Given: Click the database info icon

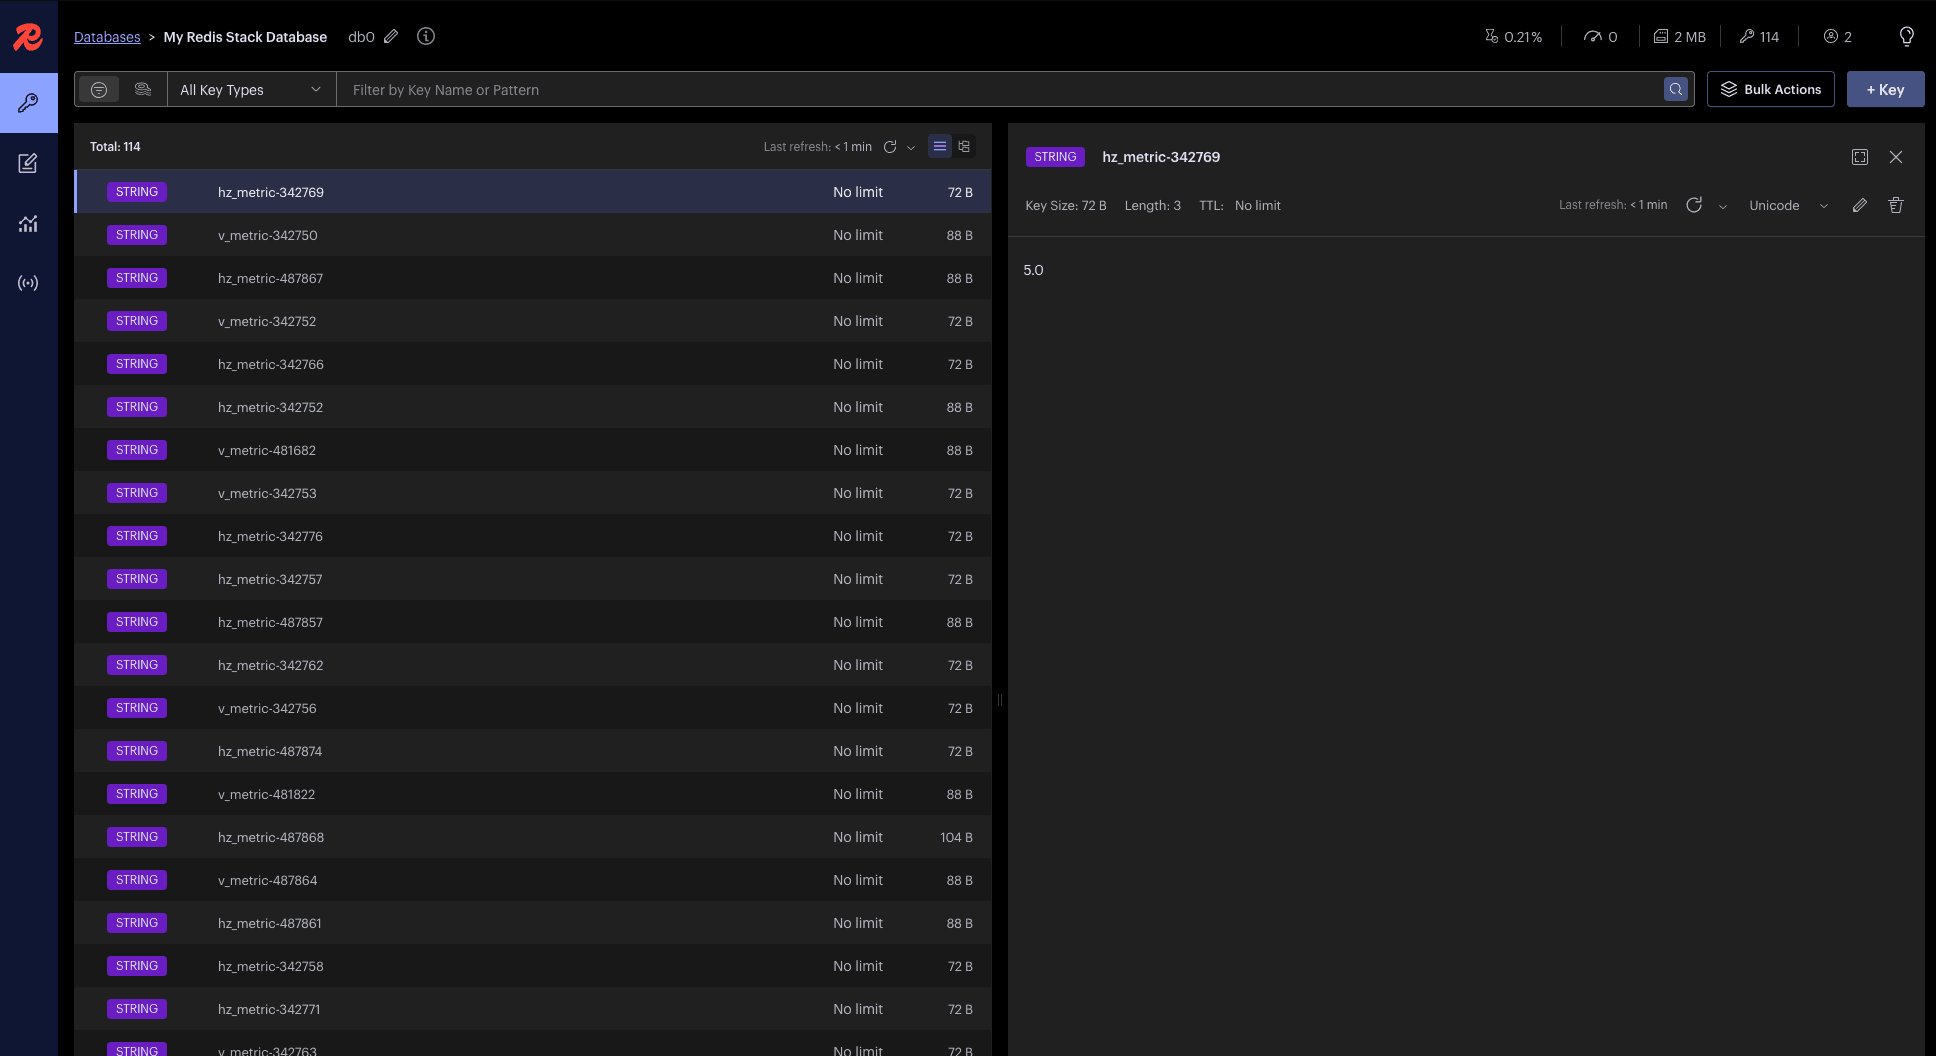Looking at the screenshot, I should (x=426, y=36).
